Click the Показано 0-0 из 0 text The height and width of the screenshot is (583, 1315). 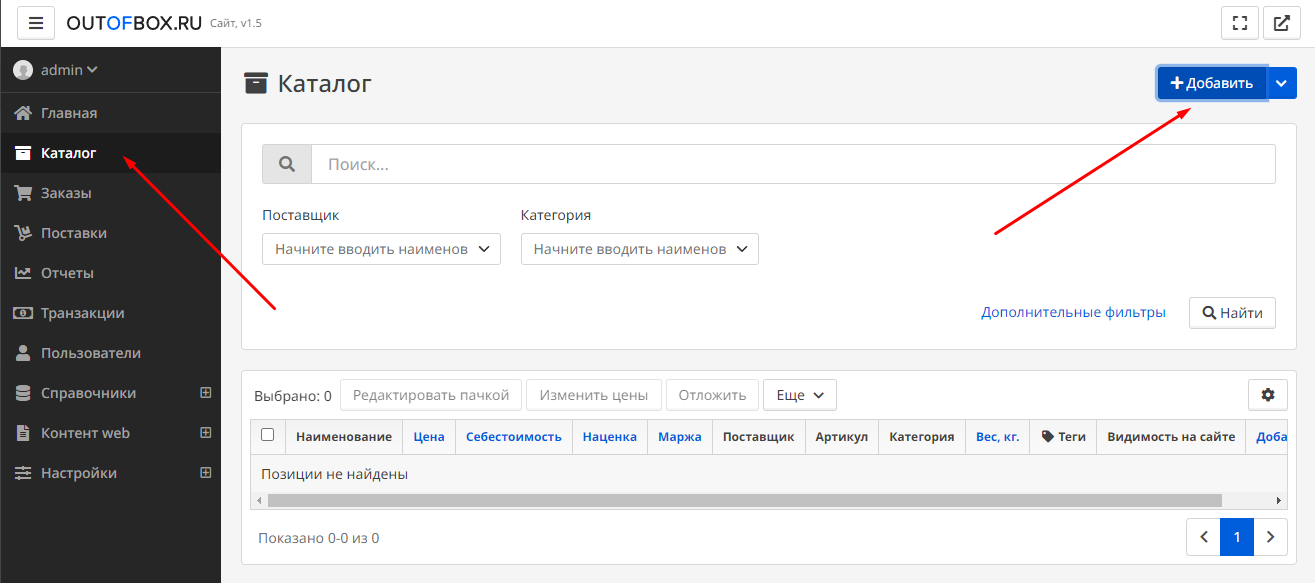pyautogui.click(x=318, y=538)
